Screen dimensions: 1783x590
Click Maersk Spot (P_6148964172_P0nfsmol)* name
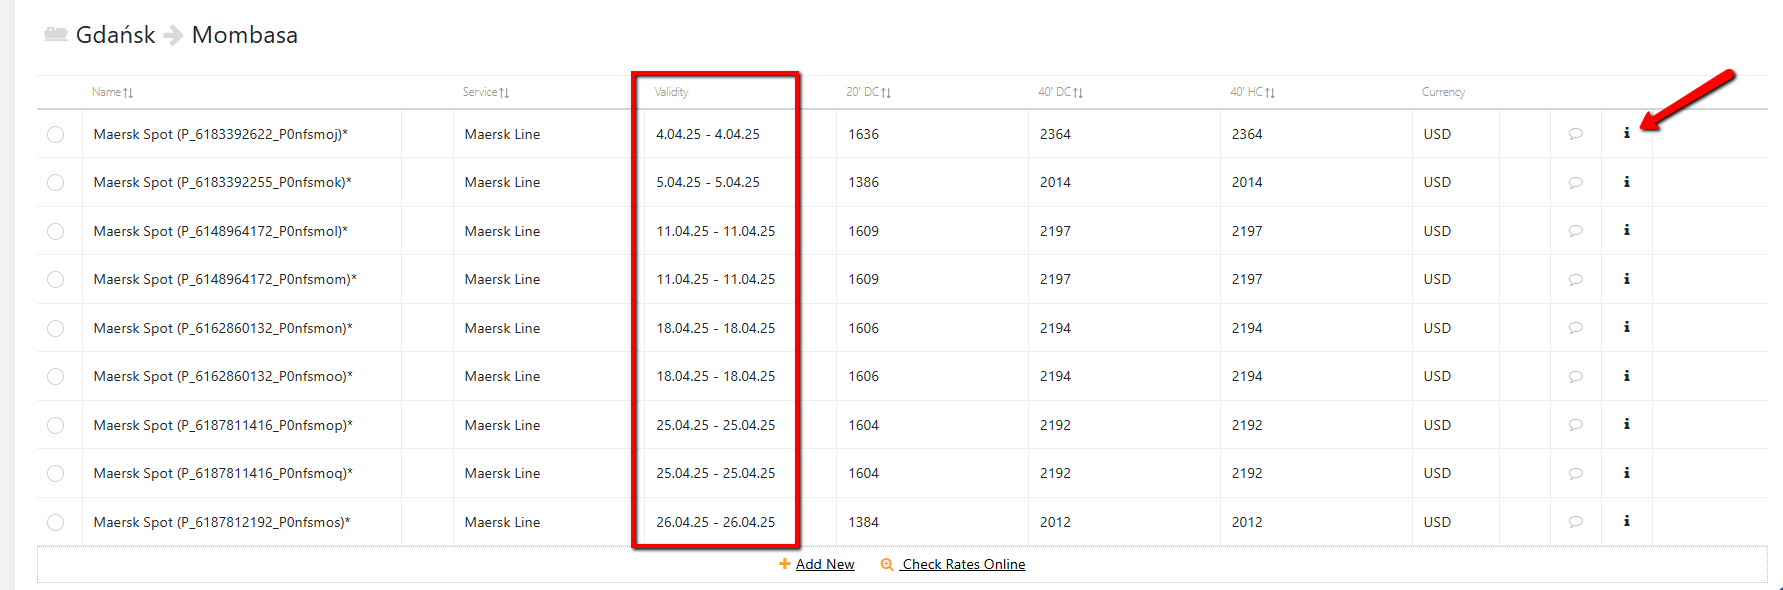pos(221,231)
